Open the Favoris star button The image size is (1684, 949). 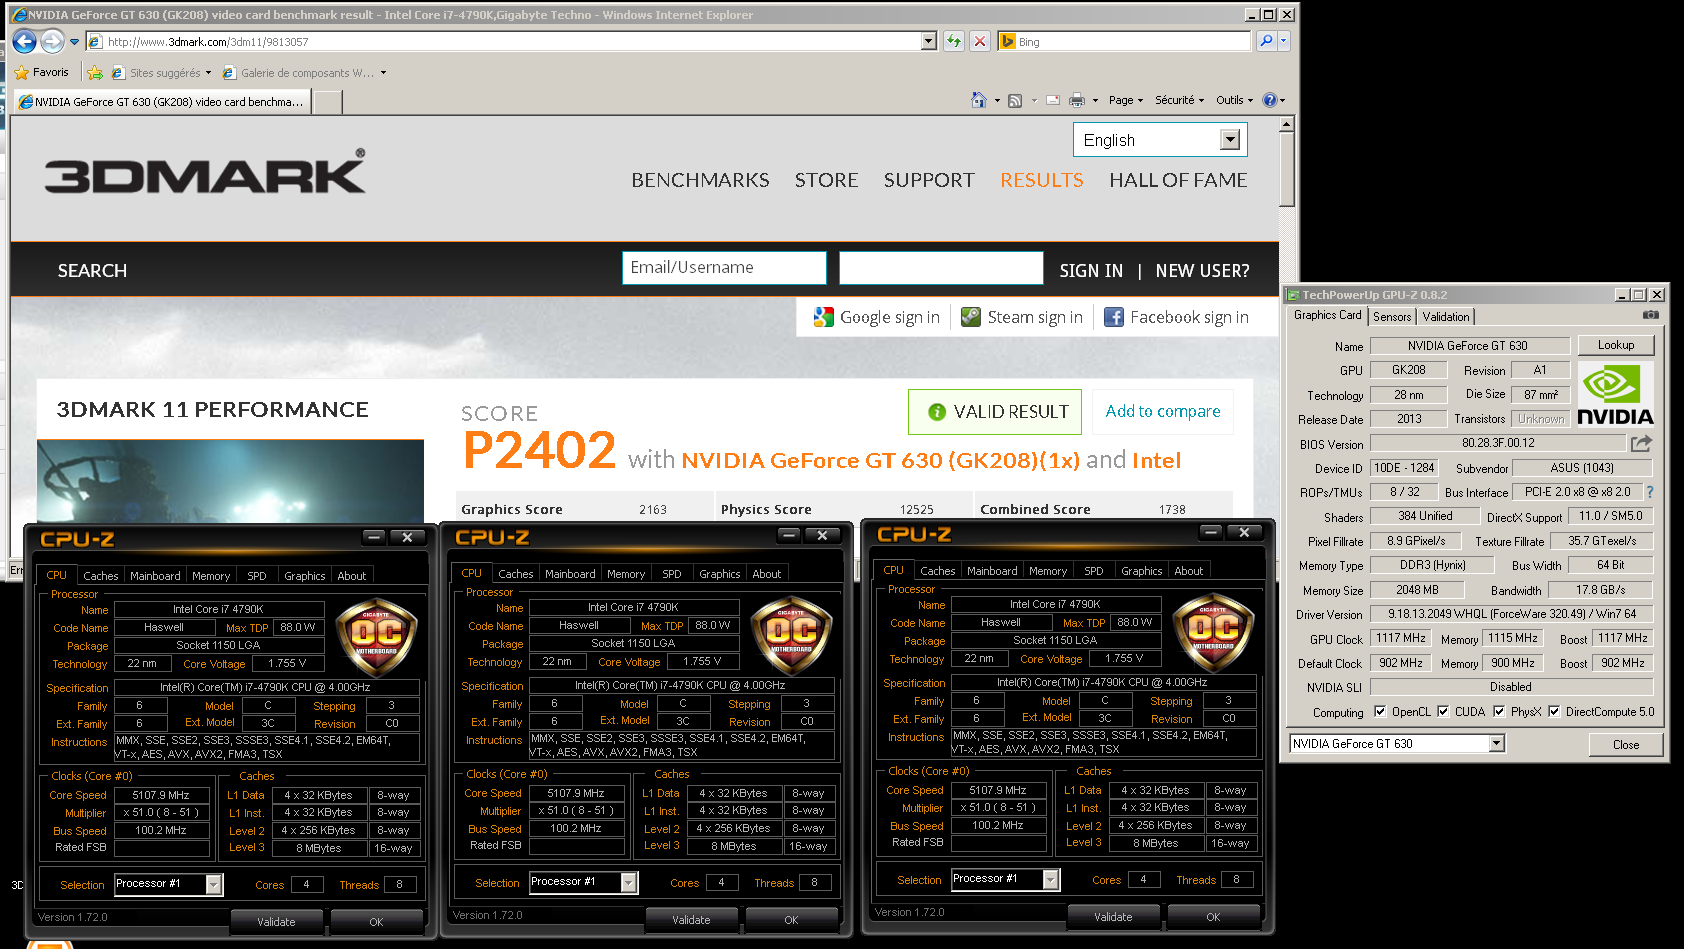click(x=41, y=72)
